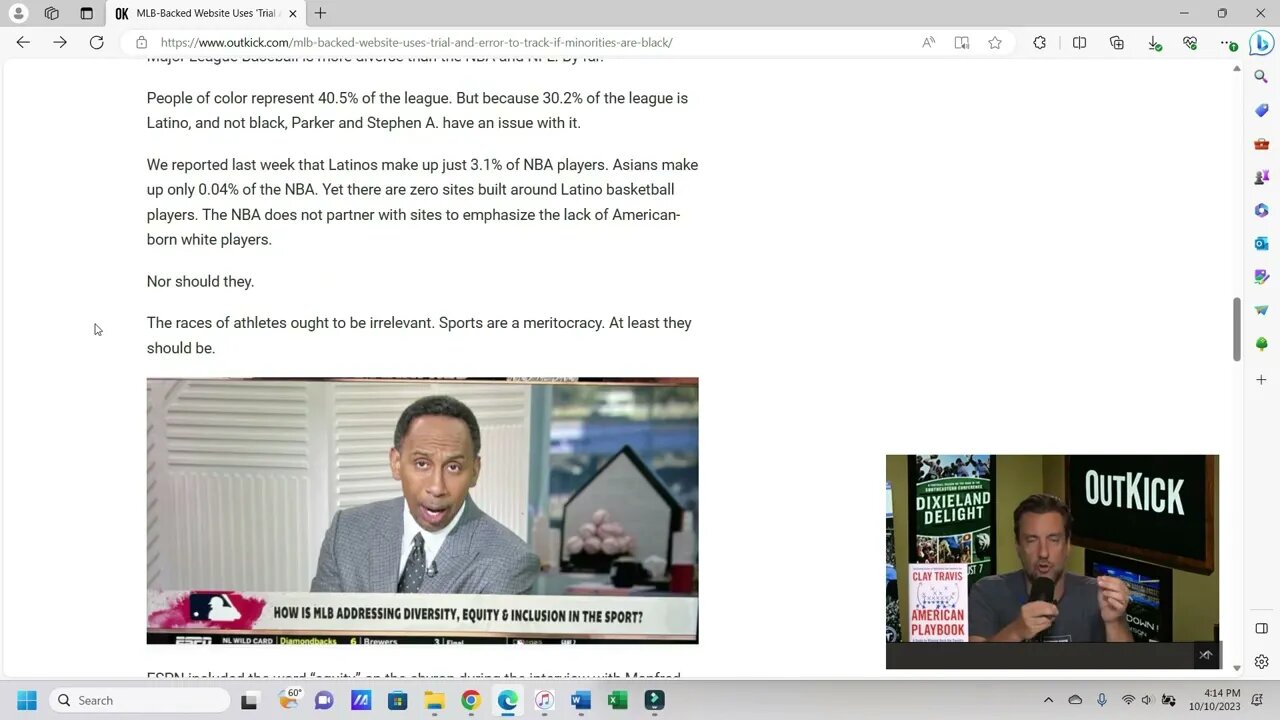Open File Explorer from taskbar
The height and width of the screenshot is (720, 1280).
click(x=434, y=700)
